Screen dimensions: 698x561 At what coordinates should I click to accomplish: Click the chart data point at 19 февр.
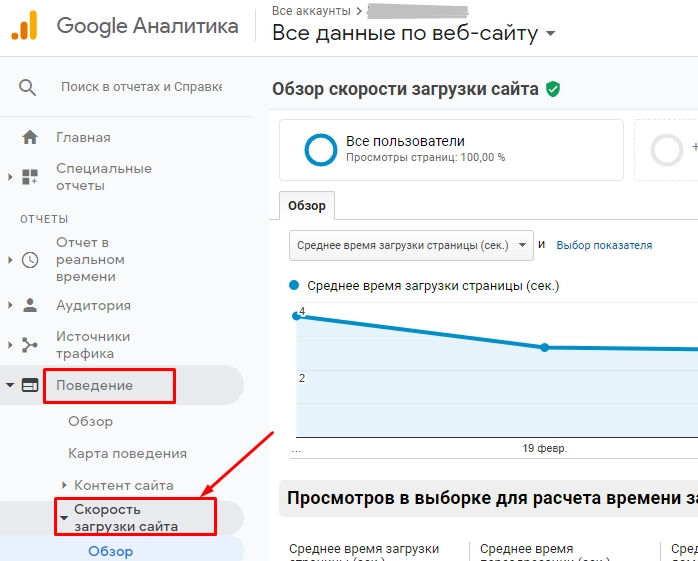(x=544, y=348)
